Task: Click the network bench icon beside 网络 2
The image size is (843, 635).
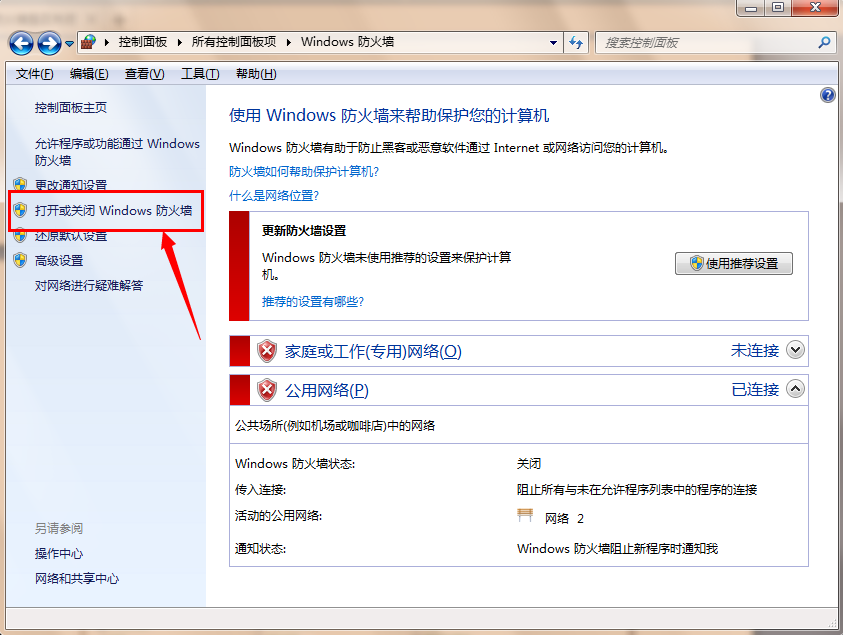Action: (525, 516)
